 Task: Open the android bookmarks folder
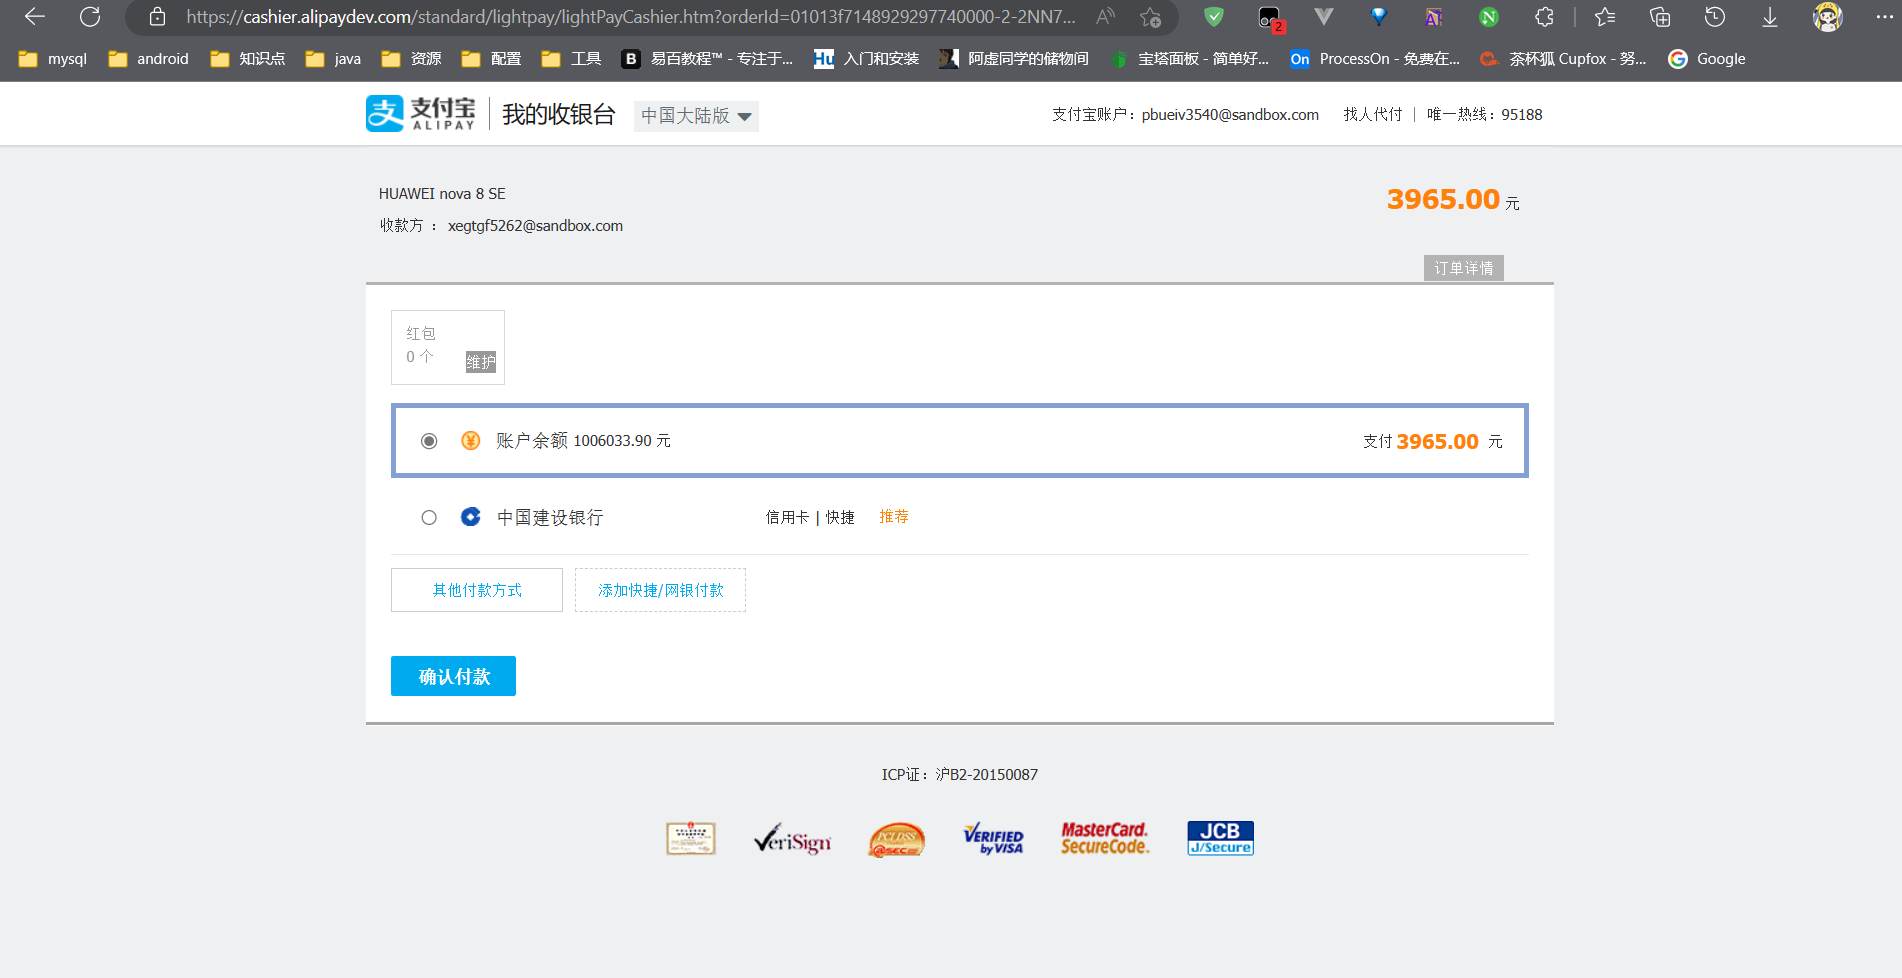point(148,59)
